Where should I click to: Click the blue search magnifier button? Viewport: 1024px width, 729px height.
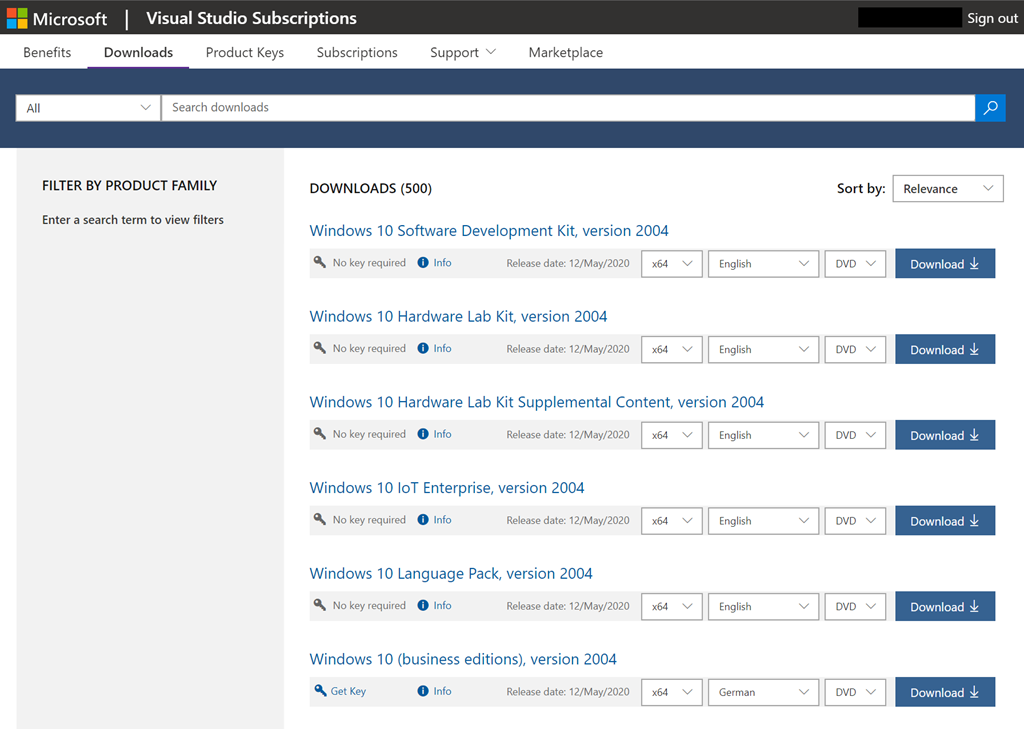coord(990,108)
